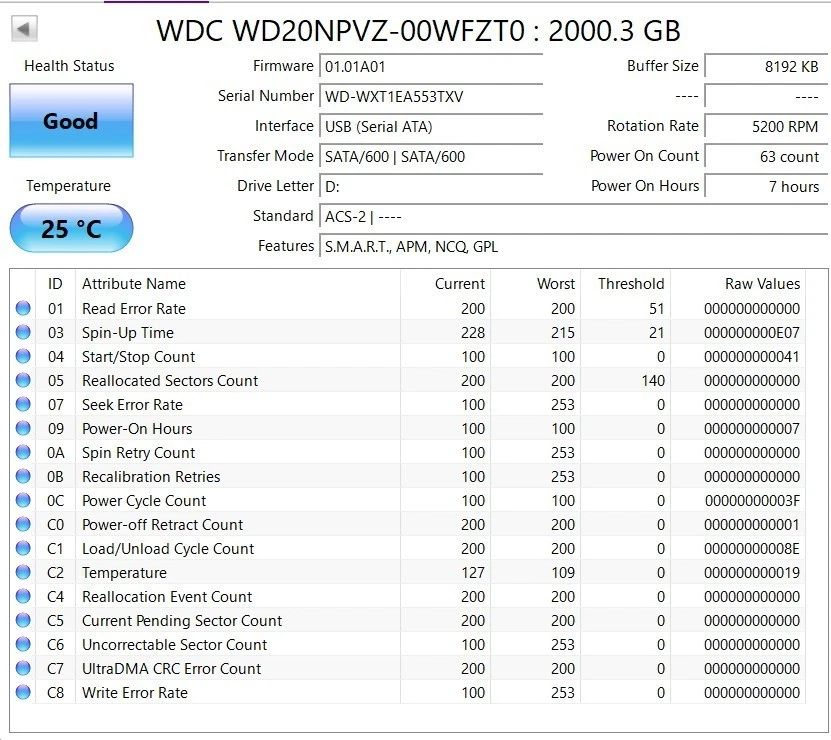Viewport: 831px width, 740px height.
Task: Click the blue status dot beside Read Error Rate
Action: [x=22, y=308]
